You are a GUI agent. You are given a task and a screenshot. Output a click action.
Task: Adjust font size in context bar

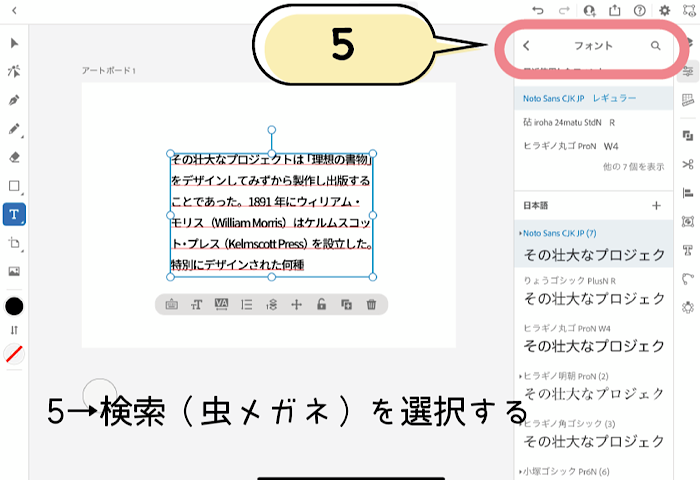click(196, 305)
